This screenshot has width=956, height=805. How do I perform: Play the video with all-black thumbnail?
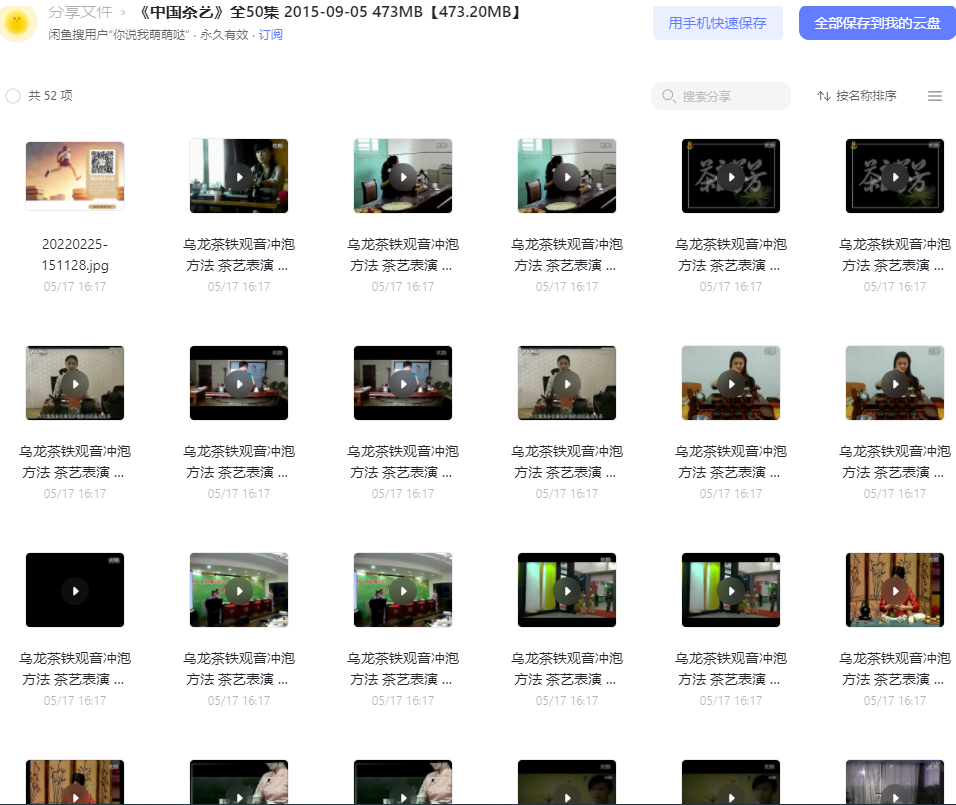coord(75,590)
